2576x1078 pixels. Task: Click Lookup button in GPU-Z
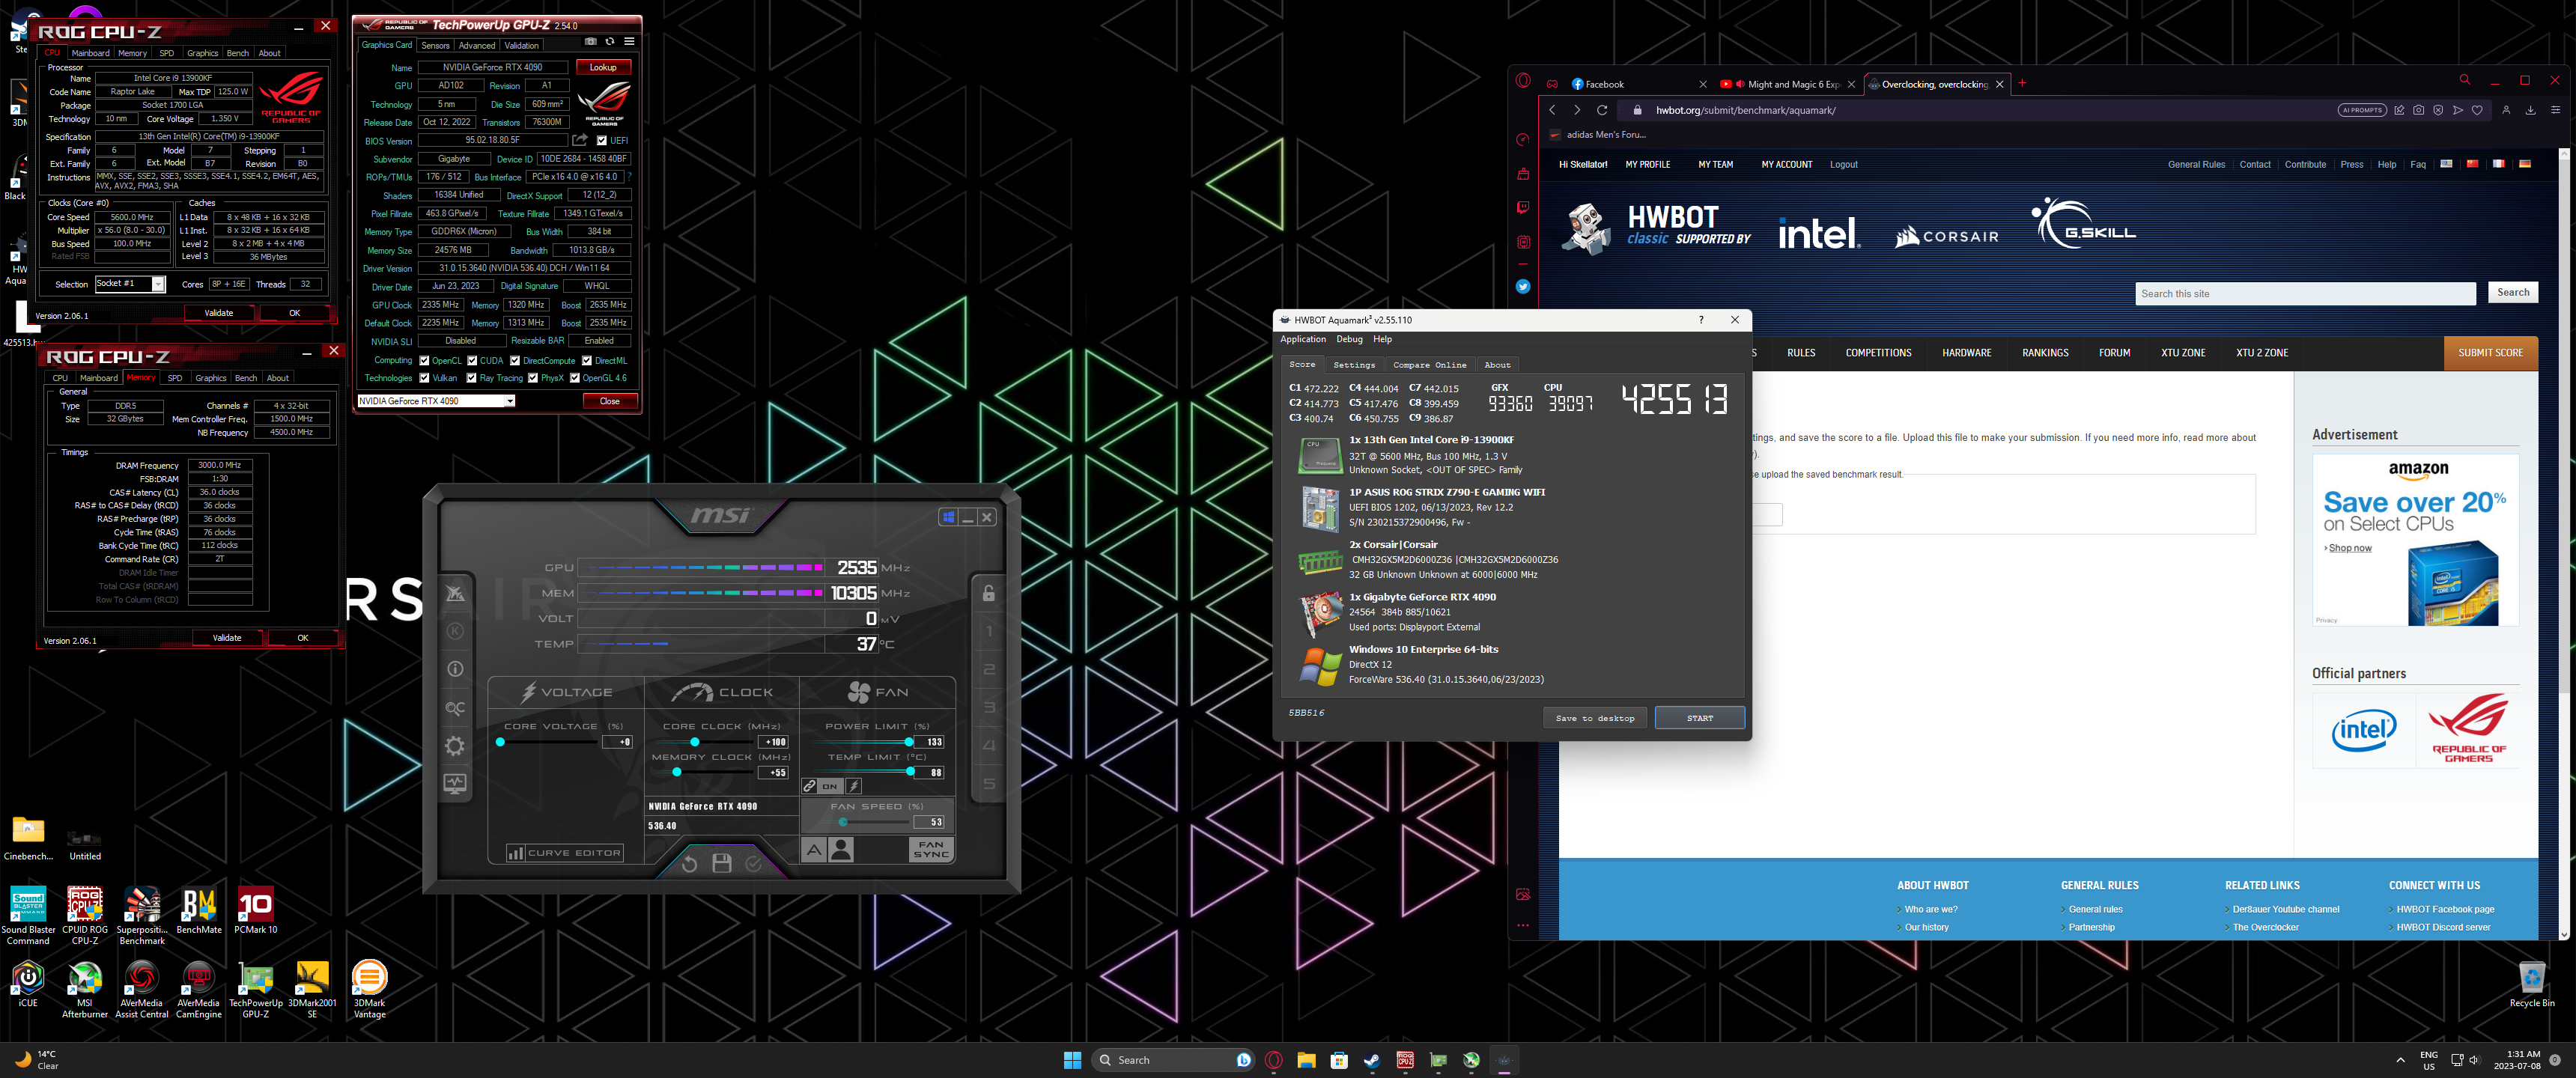tap(603, 67)
